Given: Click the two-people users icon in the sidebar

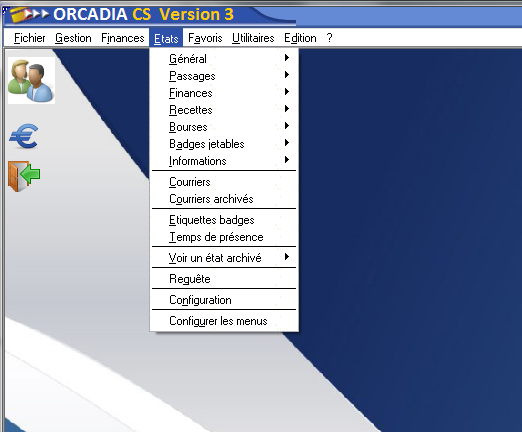Looking at the screenshot, I should pos(31,80).
